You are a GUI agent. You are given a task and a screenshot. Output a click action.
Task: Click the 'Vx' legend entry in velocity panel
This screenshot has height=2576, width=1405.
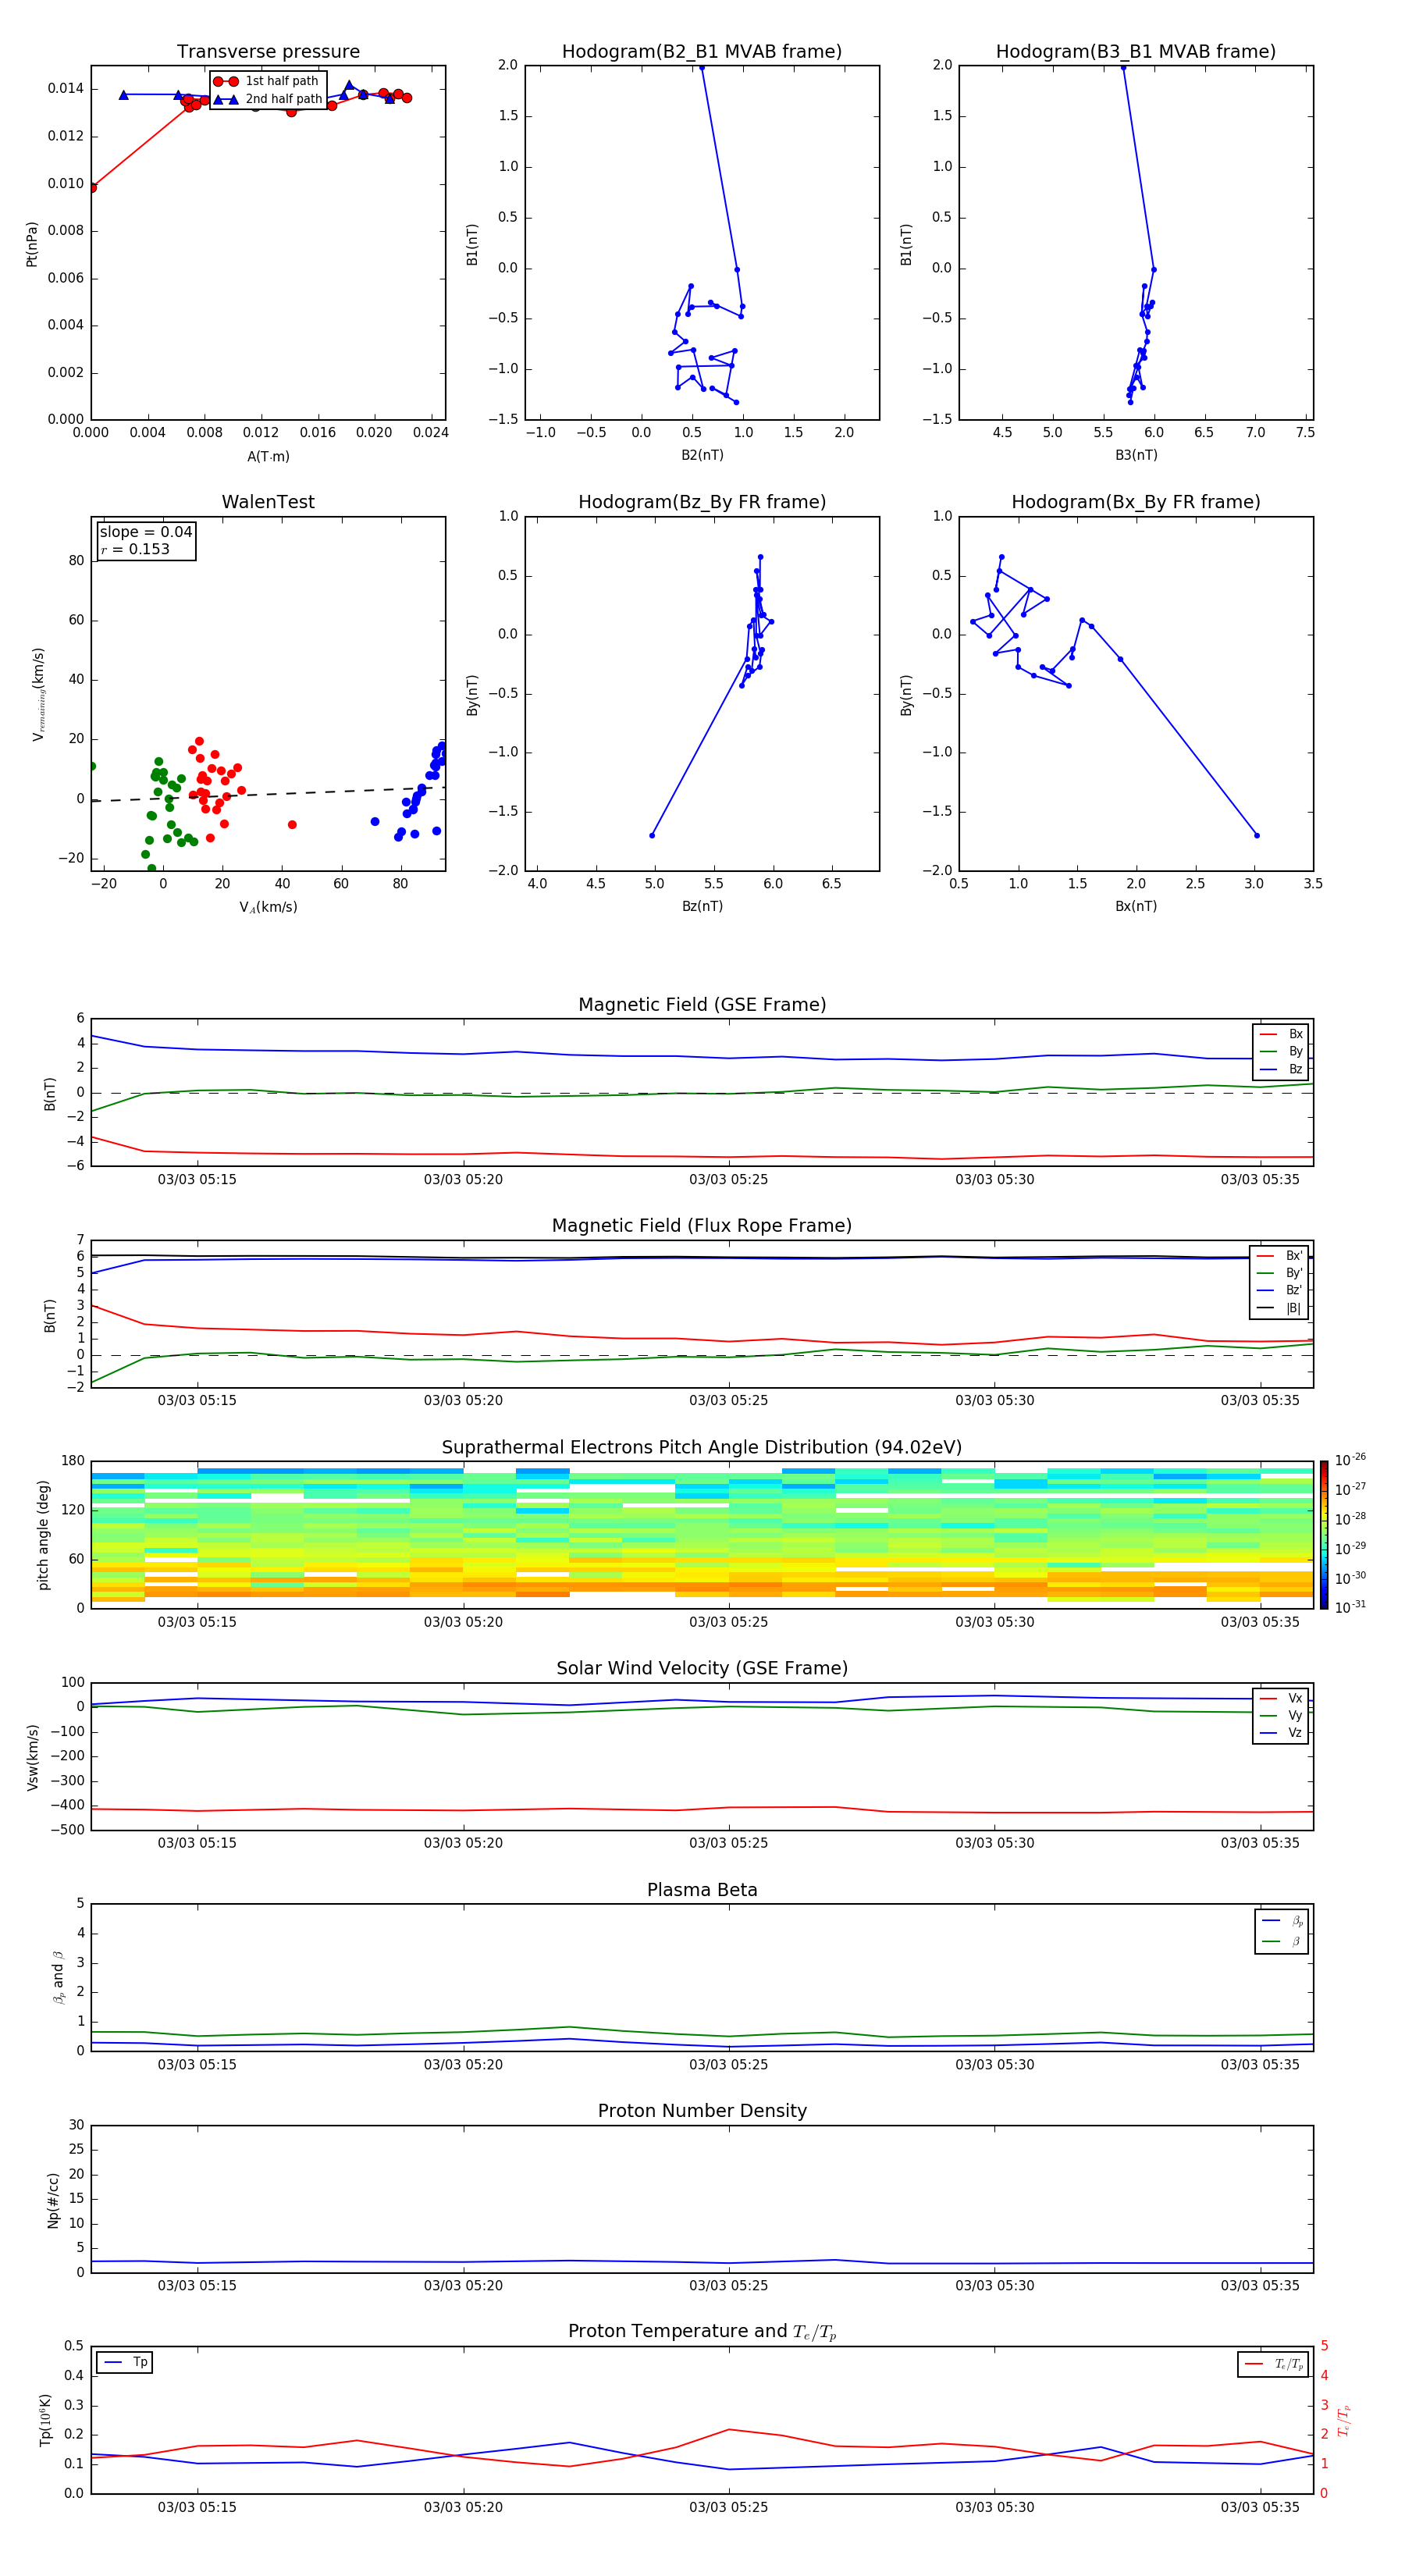(1282, 1698)
